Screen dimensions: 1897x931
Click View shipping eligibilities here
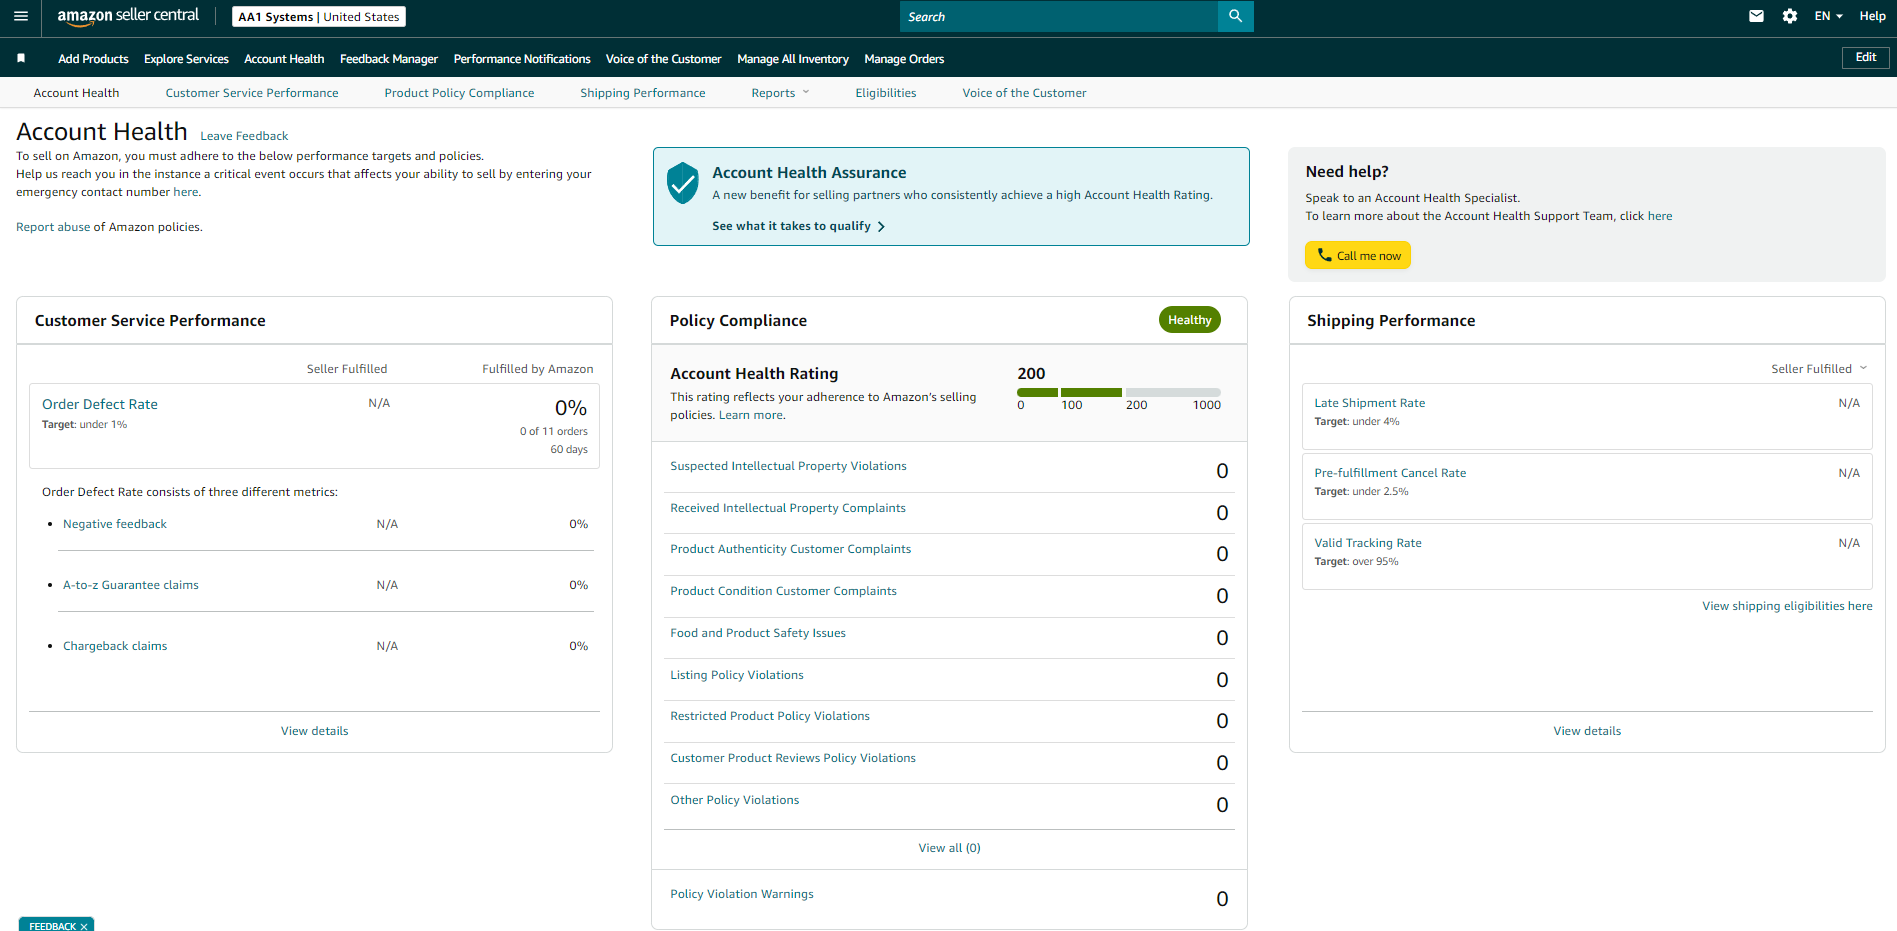(x=1787, y=606)
